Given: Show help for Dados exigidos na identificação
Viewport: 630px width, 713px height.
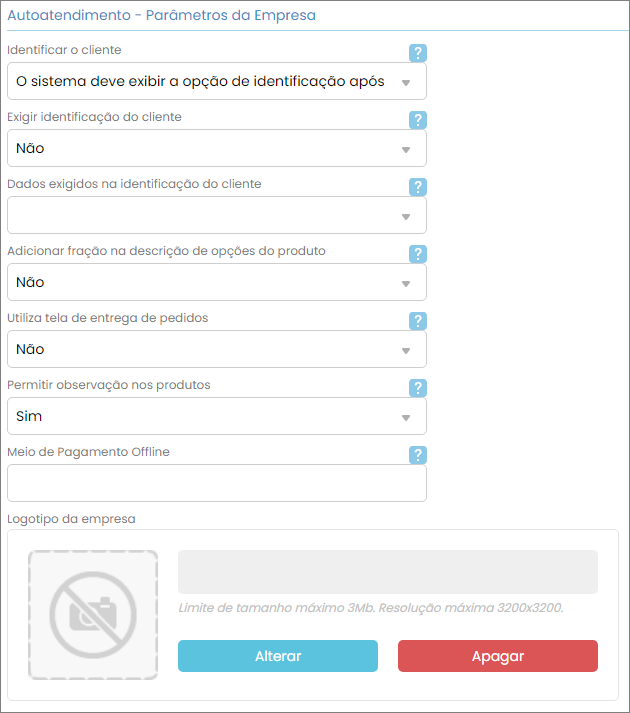Looking at the screenshot, I should point(418,187).
